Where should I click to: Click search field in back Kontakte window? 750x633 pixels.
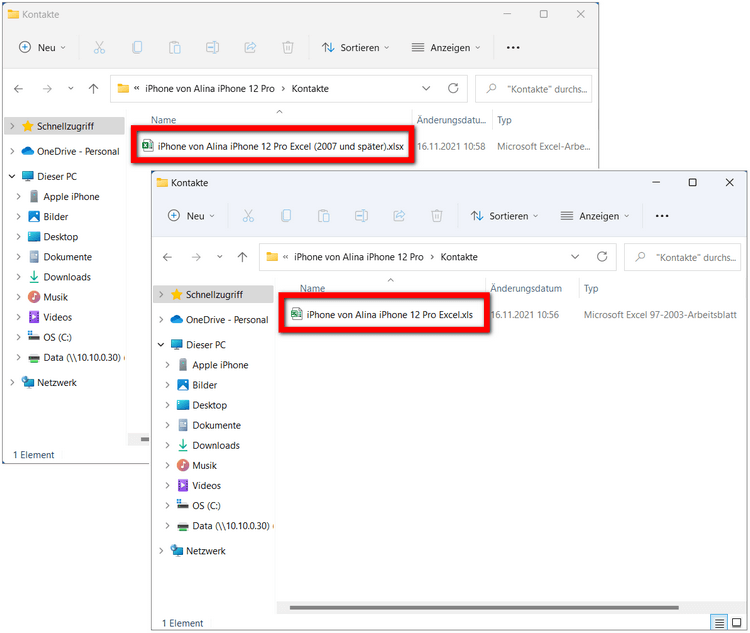(533, 89)
